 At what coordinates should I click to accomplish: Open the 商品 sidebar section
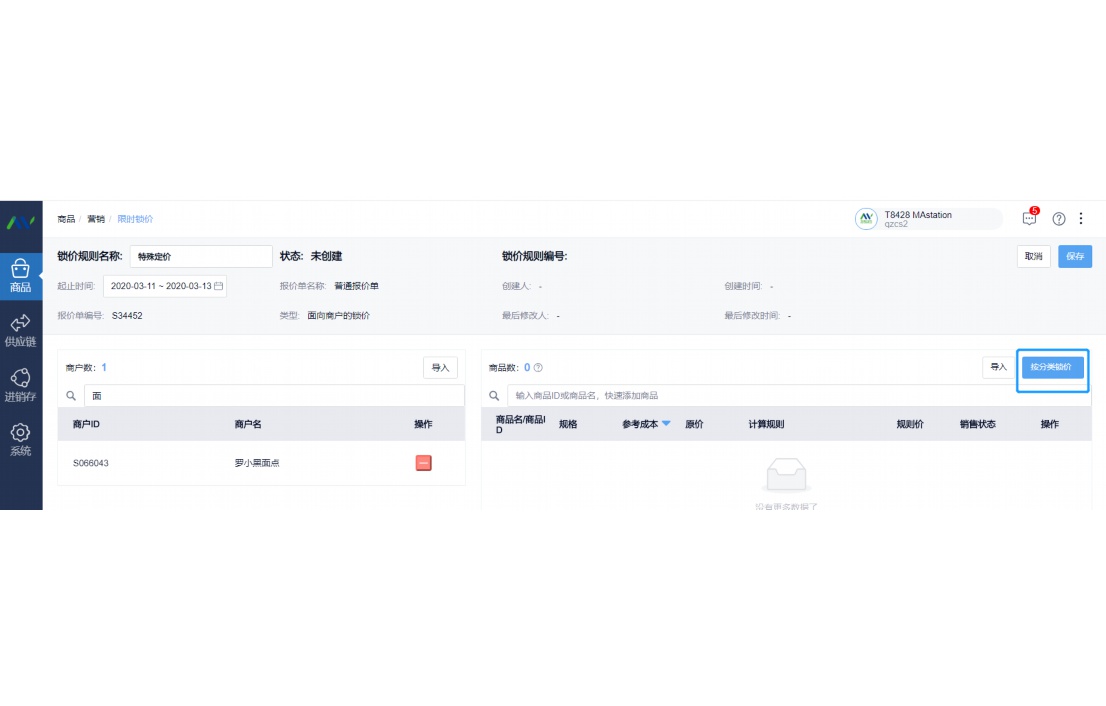20,276
